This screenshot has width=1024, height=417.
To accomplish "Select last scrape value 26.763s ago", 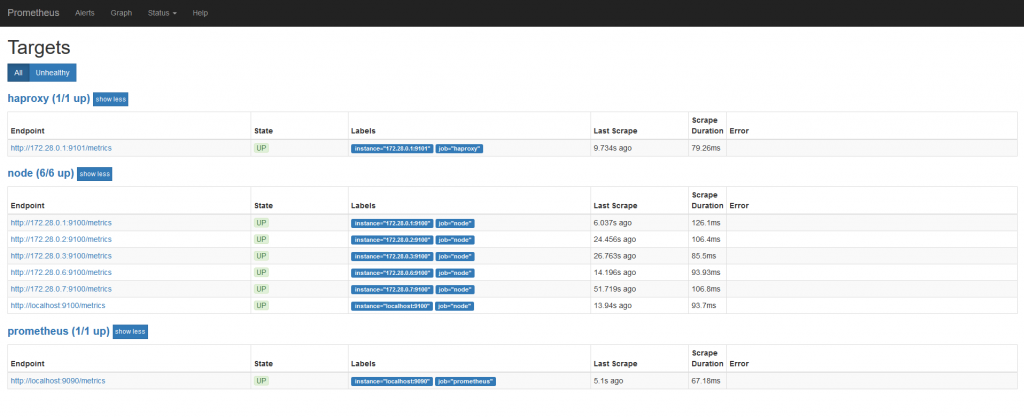I will pyautogui.click(x=615, y=256).
